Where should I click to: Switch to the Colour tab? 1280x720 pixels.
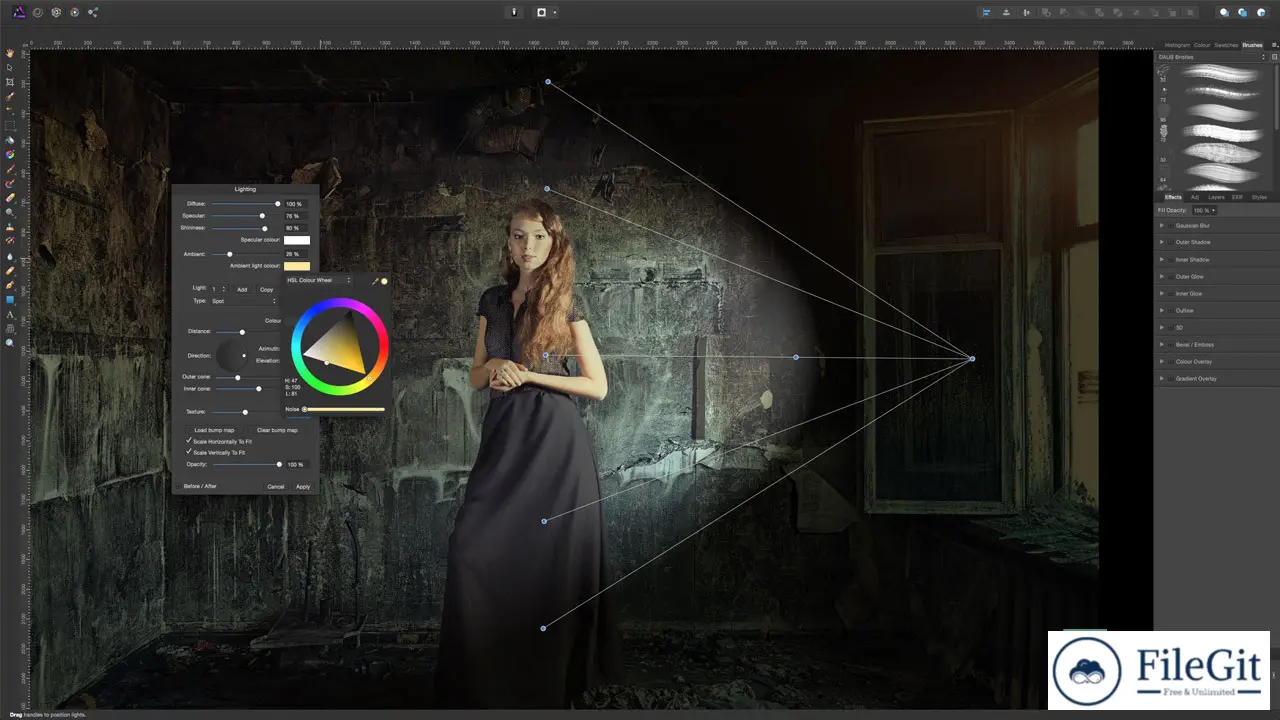pyautogui.click(x=1202, y=45)
